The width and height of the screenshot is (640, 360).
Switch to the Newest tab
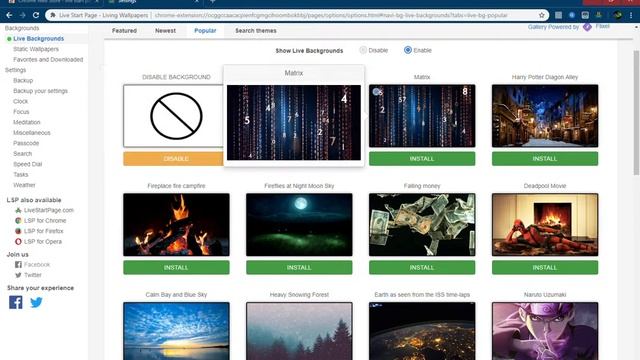(165, 31)
